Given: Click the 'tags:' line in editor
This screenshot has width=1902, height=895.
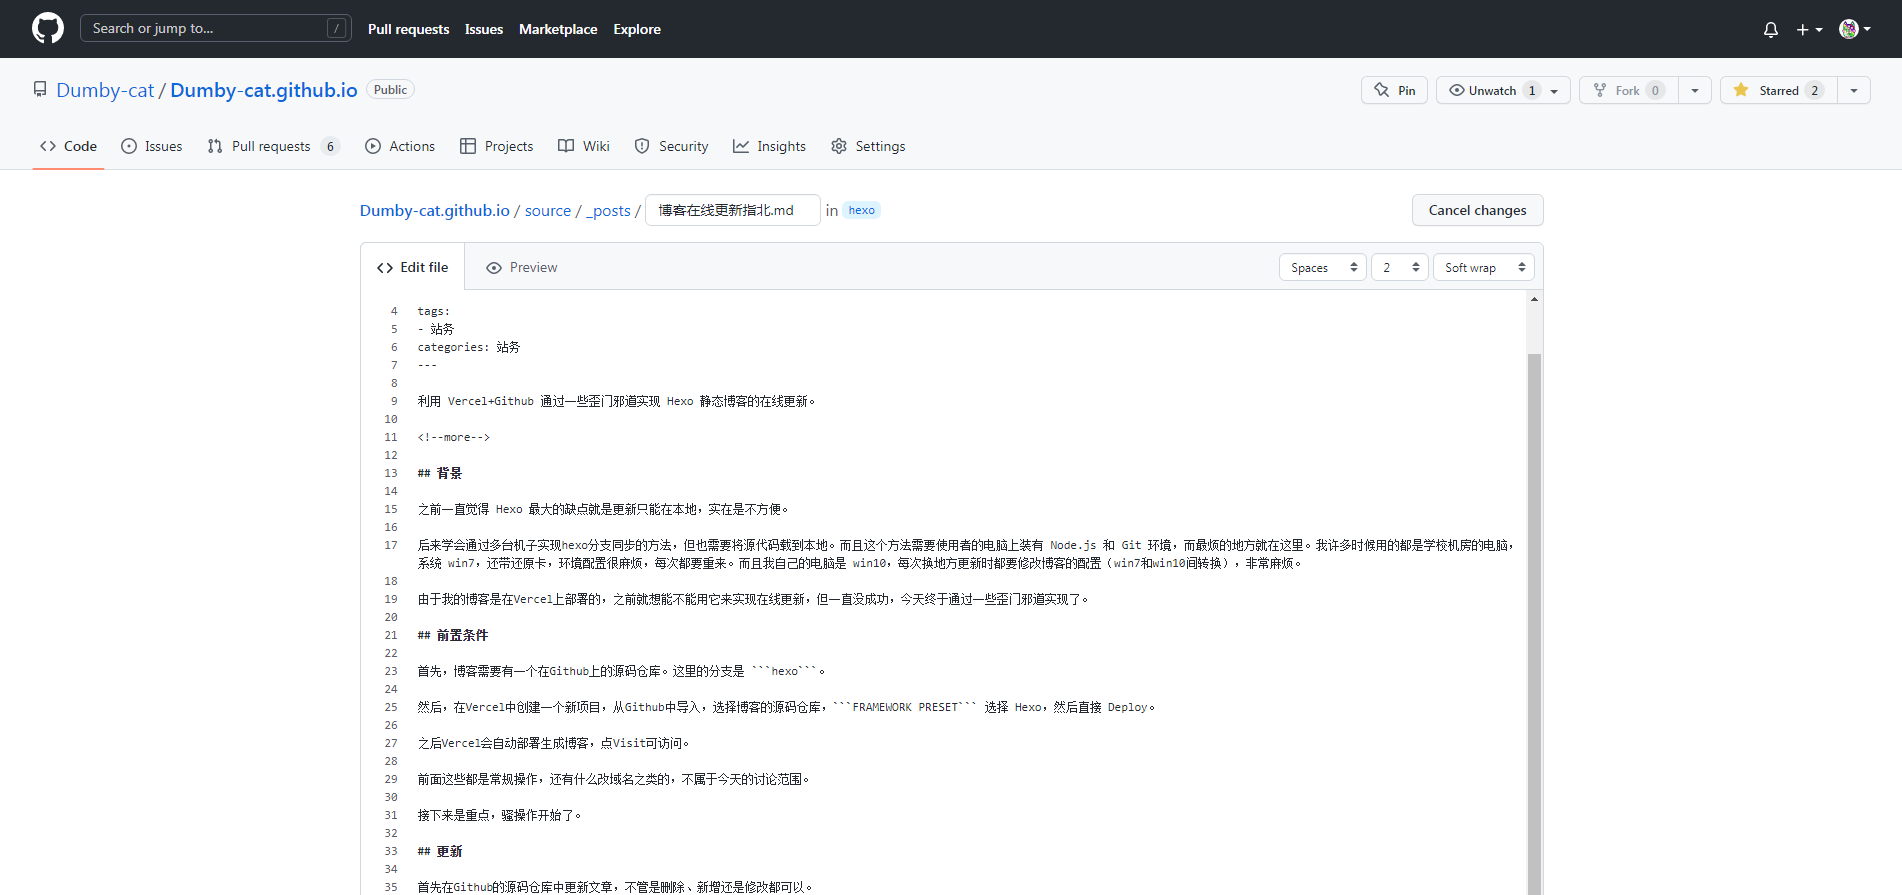Looking at the screenshot, I should pos(433,311).
